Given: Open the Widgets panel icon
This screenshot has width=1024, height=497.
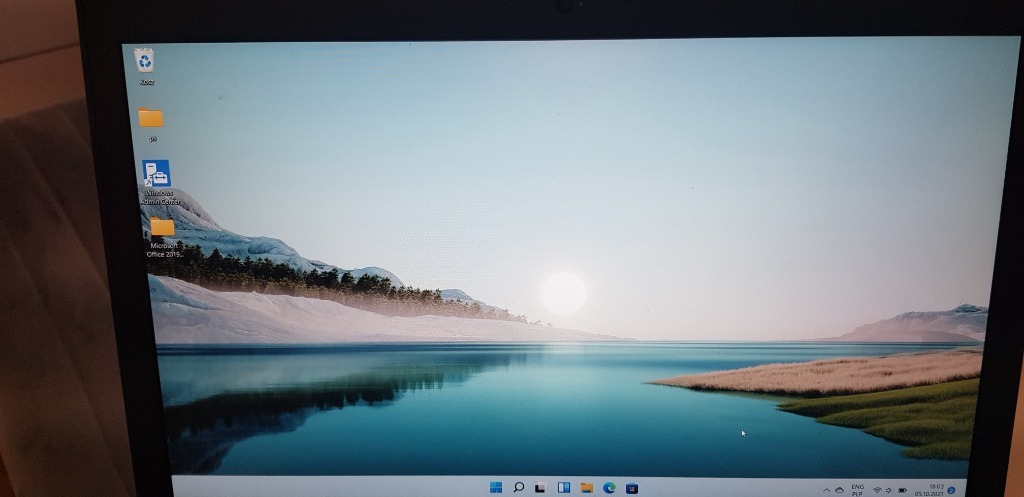Looking at the screenshot, I should 564,488.
